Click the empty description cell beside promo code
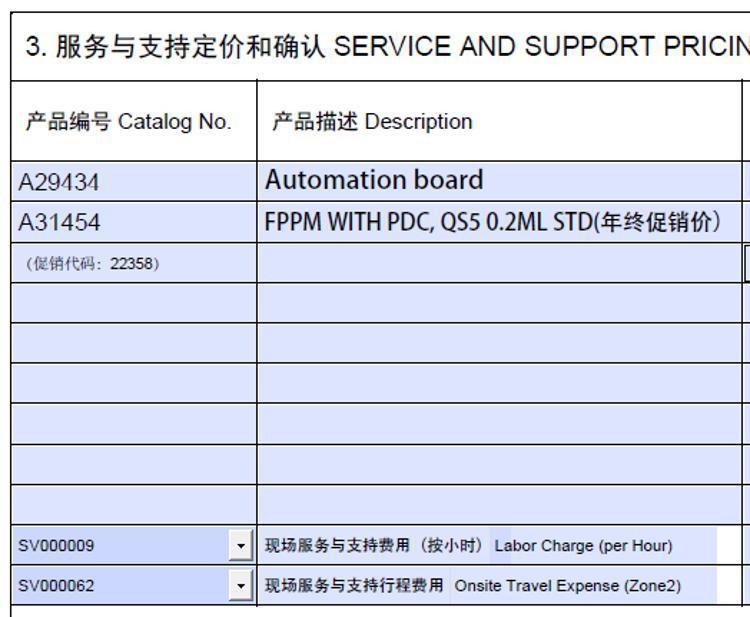 pos(499,263)
